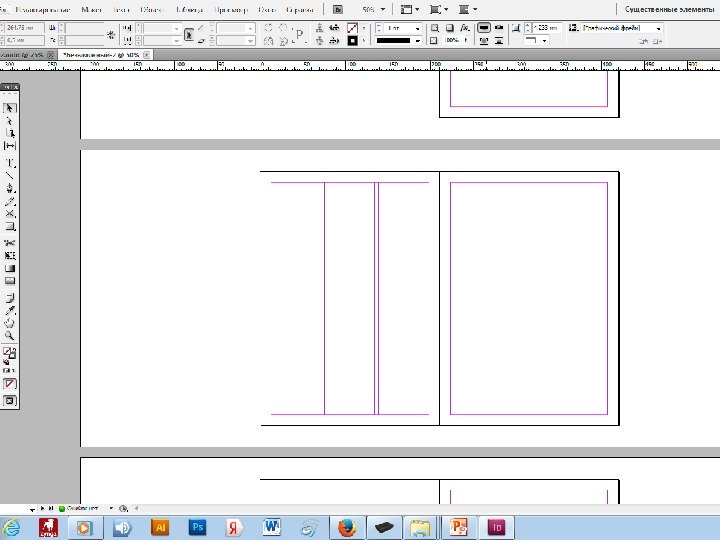
Task: Open the stroke style line dropdown
Action: (417, 40)
